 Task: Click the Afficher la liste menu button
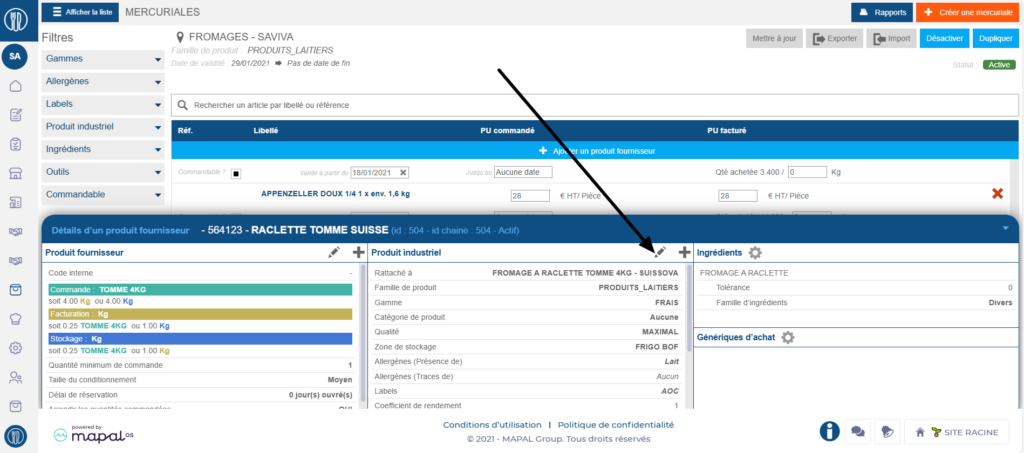(80, 12)
